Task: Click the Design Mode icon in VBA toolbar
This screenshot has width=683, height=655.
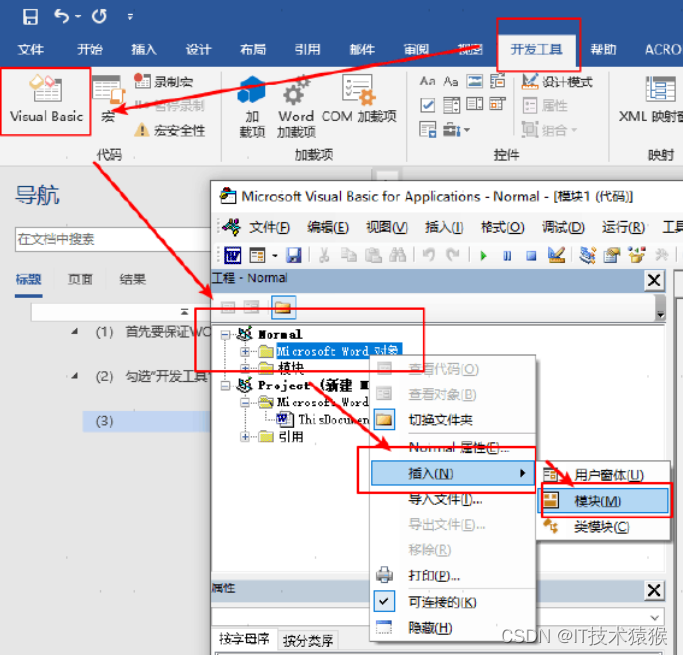Action: pos(556,255)
